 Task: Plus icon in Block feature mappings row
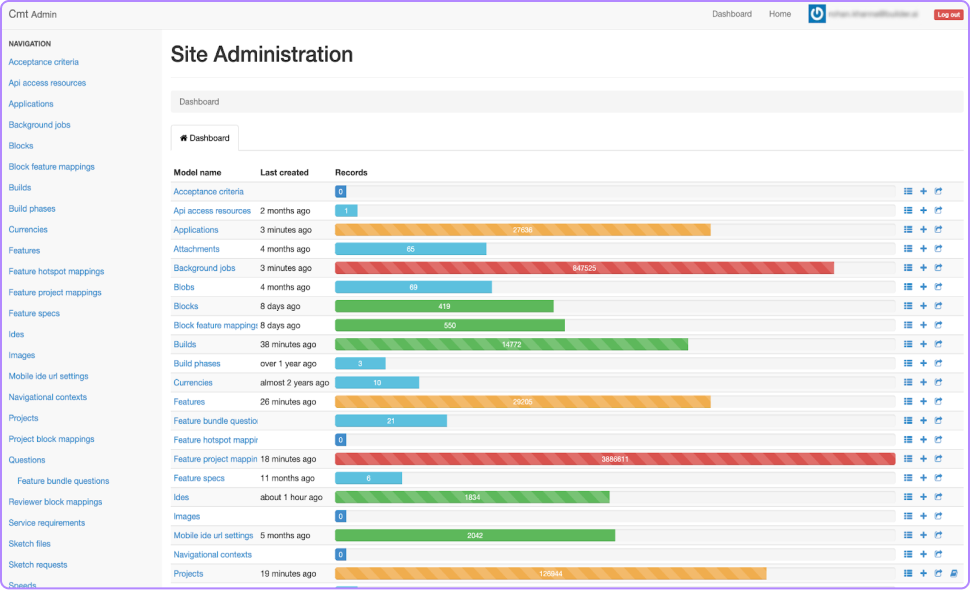pyautogui.click(x=923, y=325)
